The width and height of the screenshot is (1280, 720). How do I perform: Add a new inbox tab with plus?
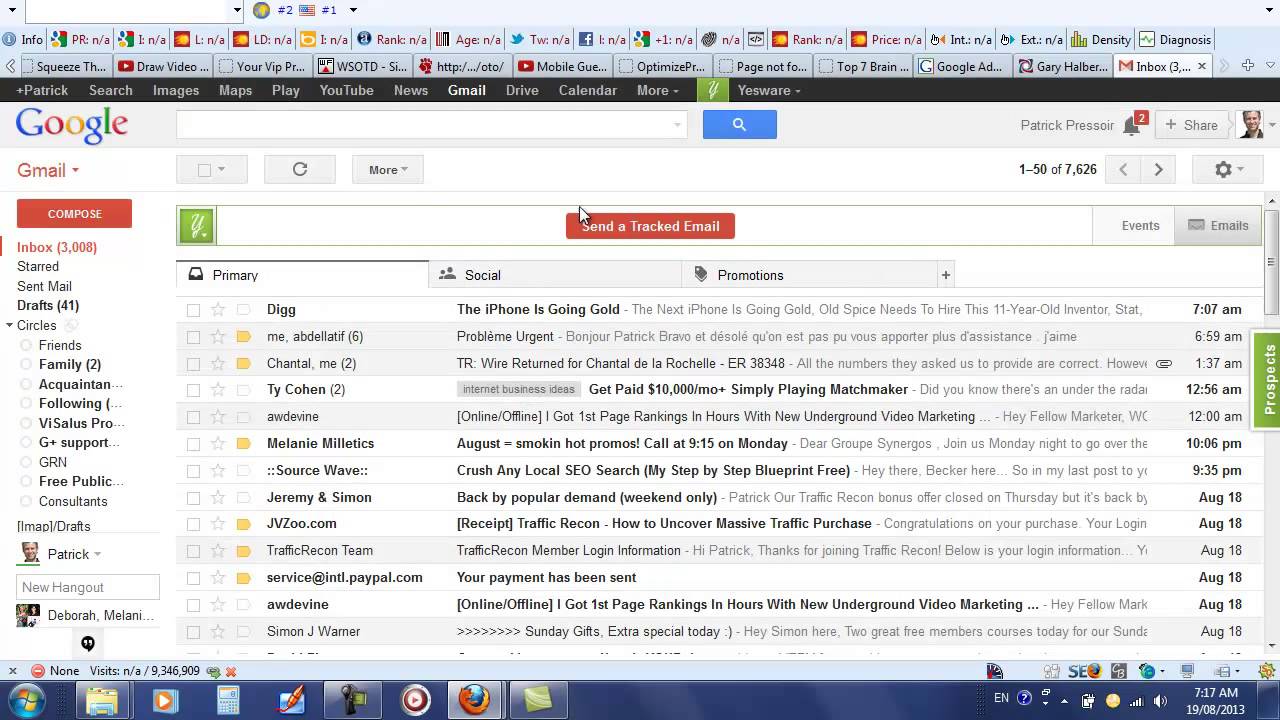[945, 275]
